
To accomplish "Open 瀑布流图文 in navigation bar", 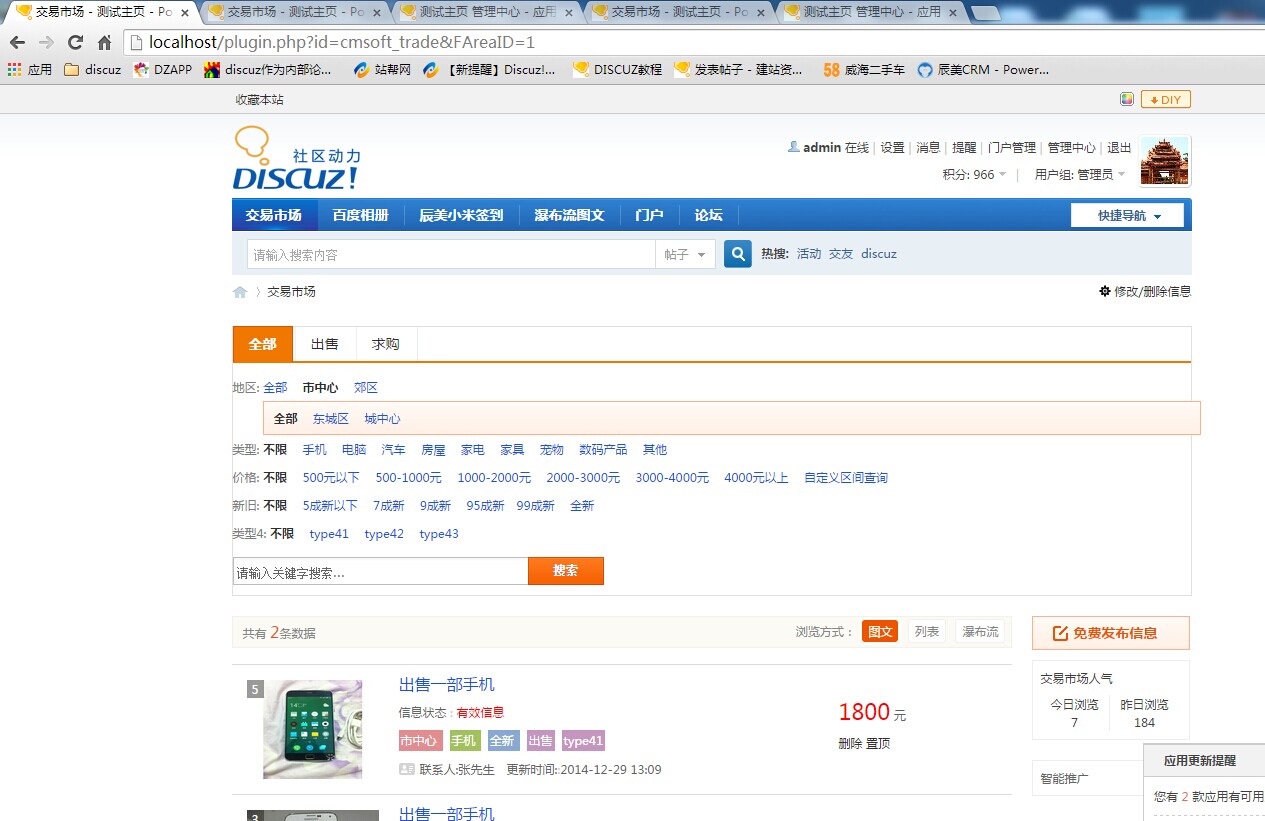I will pos(569,216).
